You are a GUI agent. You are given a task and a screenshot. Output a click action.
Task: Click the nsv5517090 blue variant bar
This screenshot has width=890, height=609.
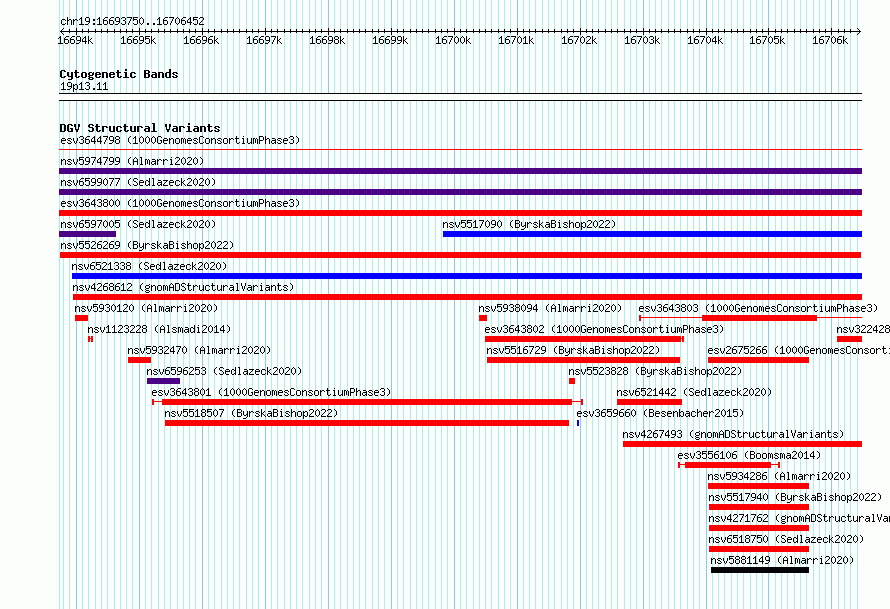[652, 234]
